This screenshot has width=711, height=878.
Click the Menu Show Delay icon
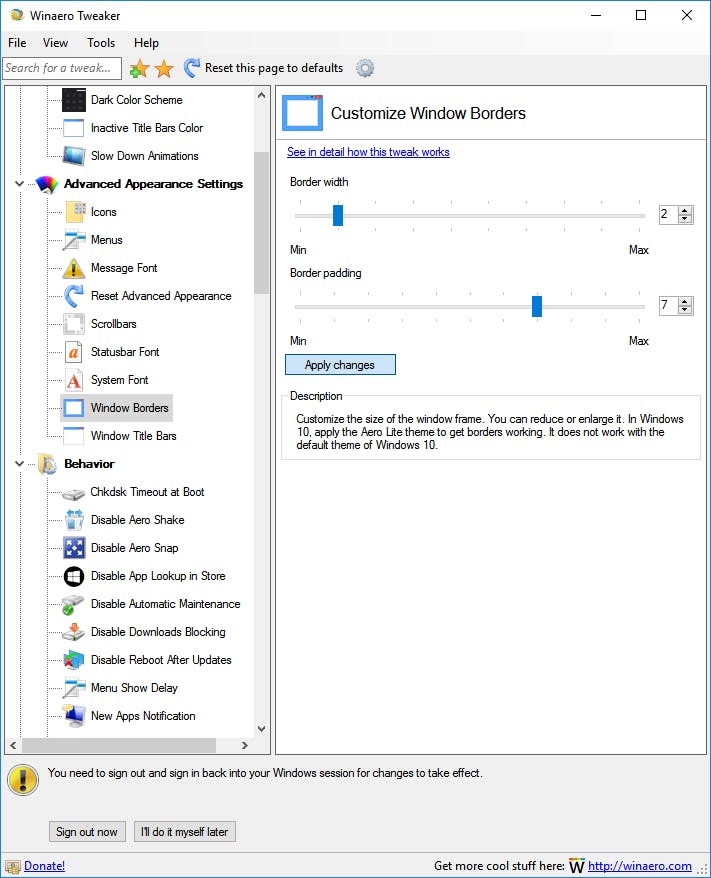click(x=74, y=688)
